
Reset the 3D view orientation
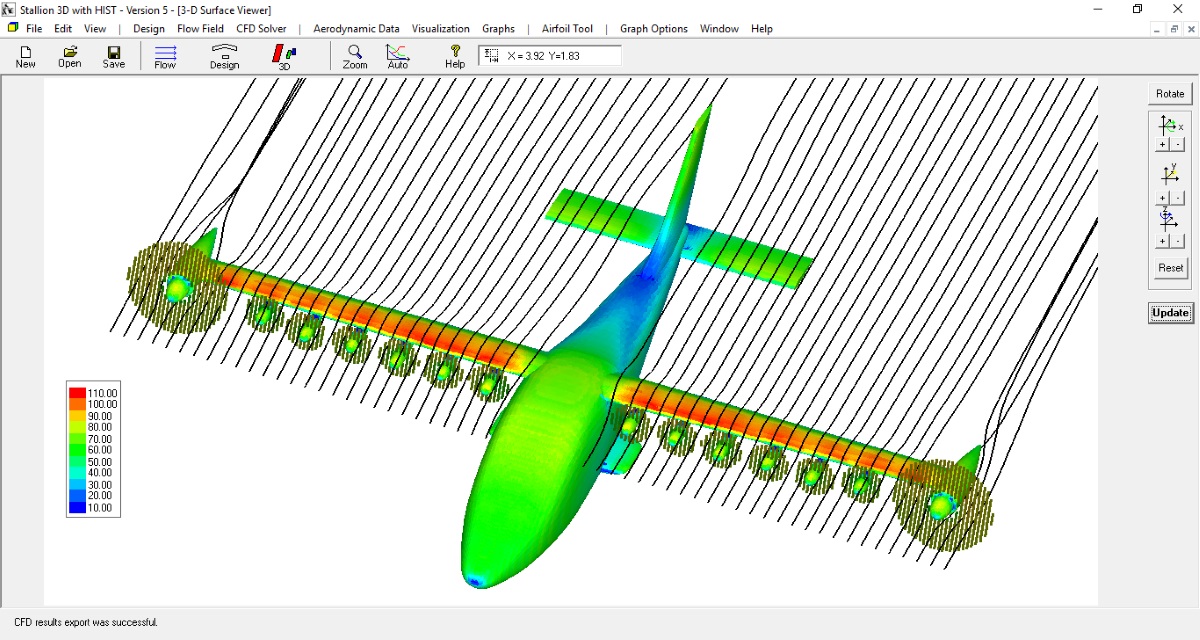(1171, 268)
